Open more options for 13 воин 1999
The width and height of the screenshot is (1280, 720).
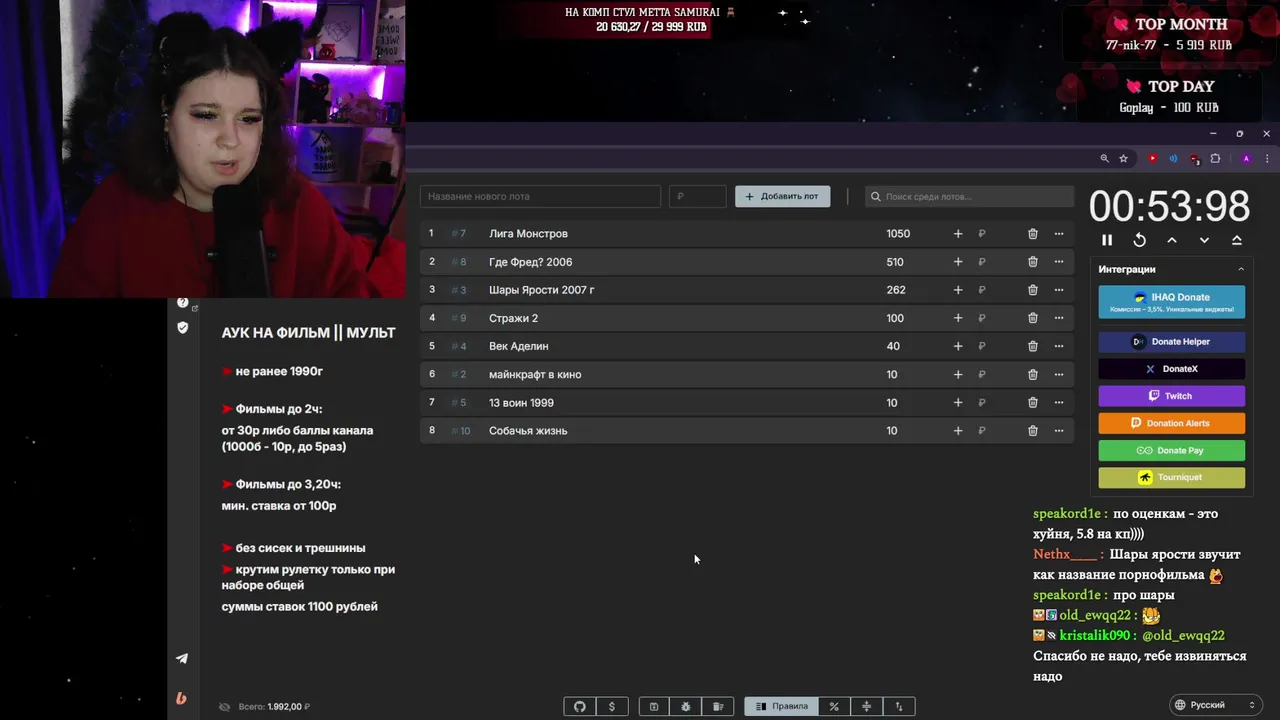1059,403
